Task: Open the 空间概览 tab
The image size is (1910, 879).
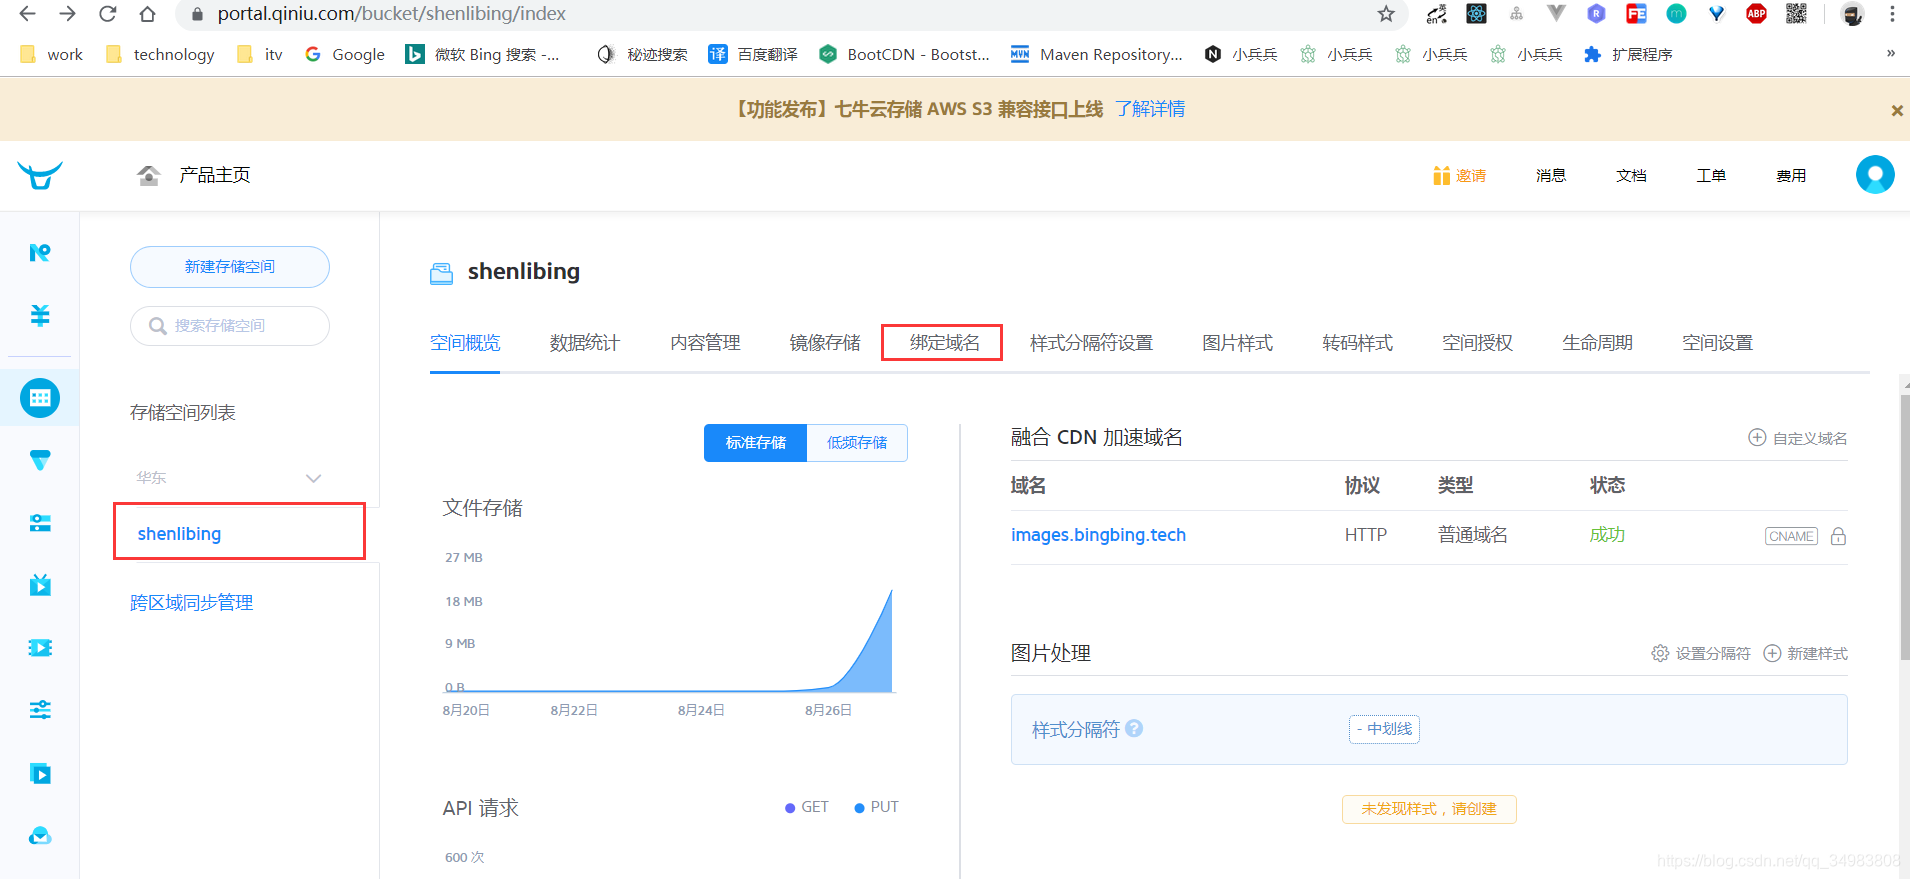Action: 465,343
